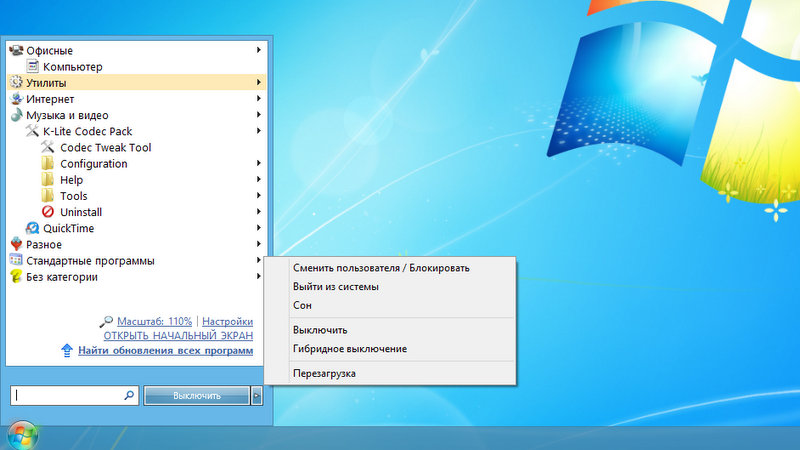800x450 pixels.
Task: Select the Без категории label
Action: point(62,277)
